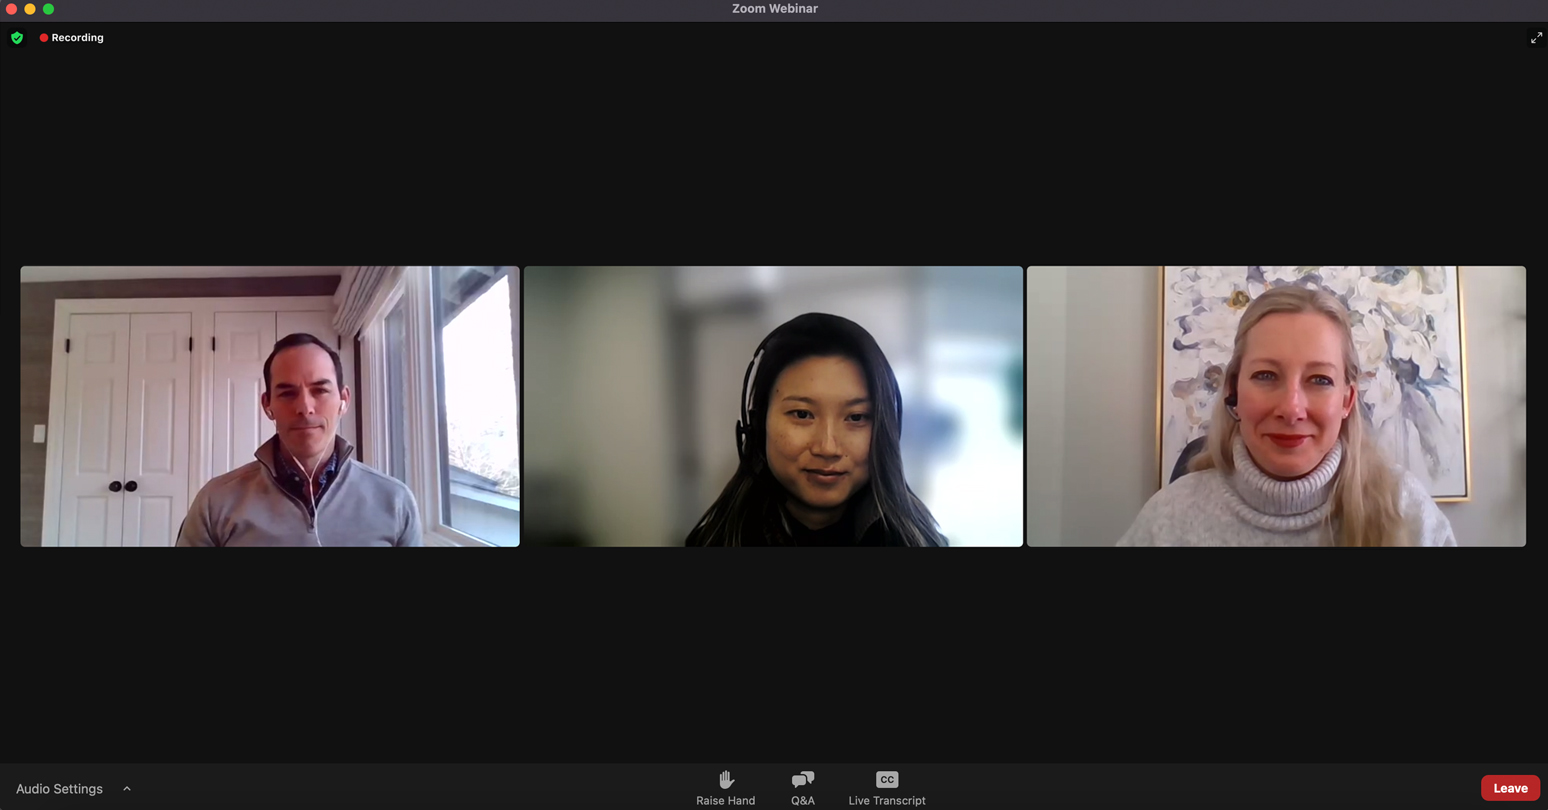
Task: Click the CC closed captions icon
Action: (886, 779)
